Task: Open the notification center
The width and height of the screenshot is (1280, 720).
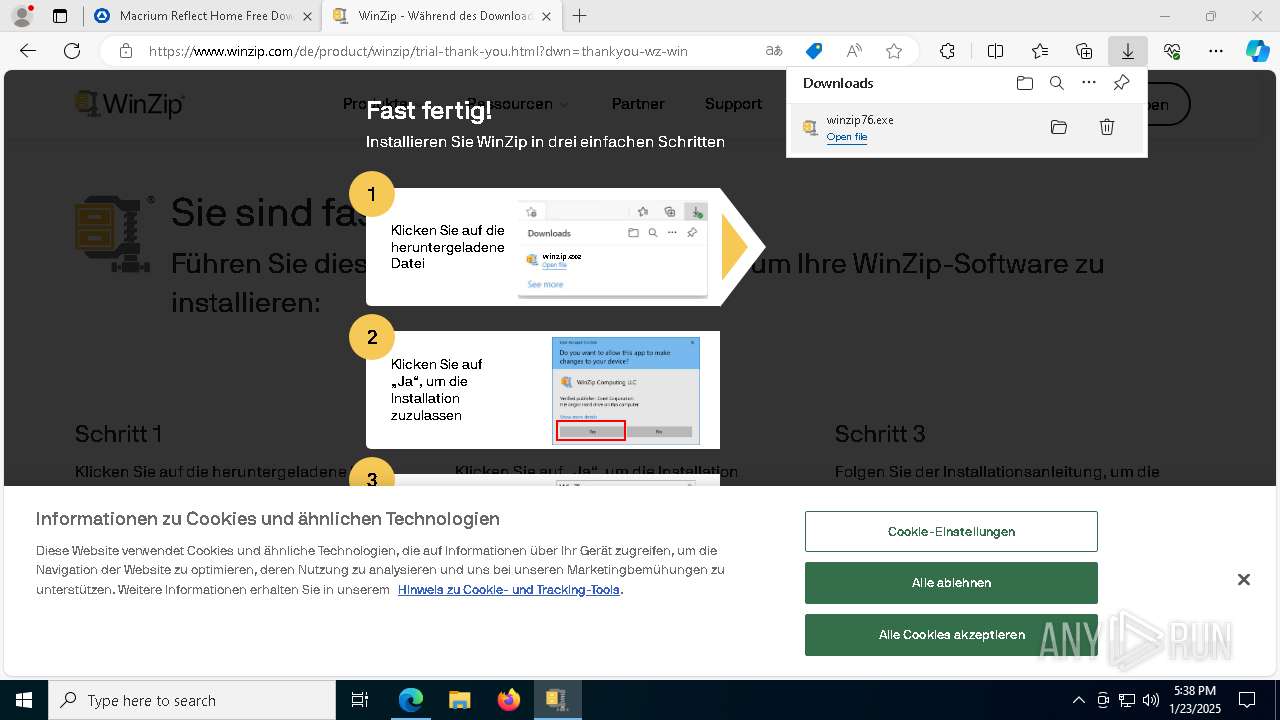Action: click(x=1247, y=700)
